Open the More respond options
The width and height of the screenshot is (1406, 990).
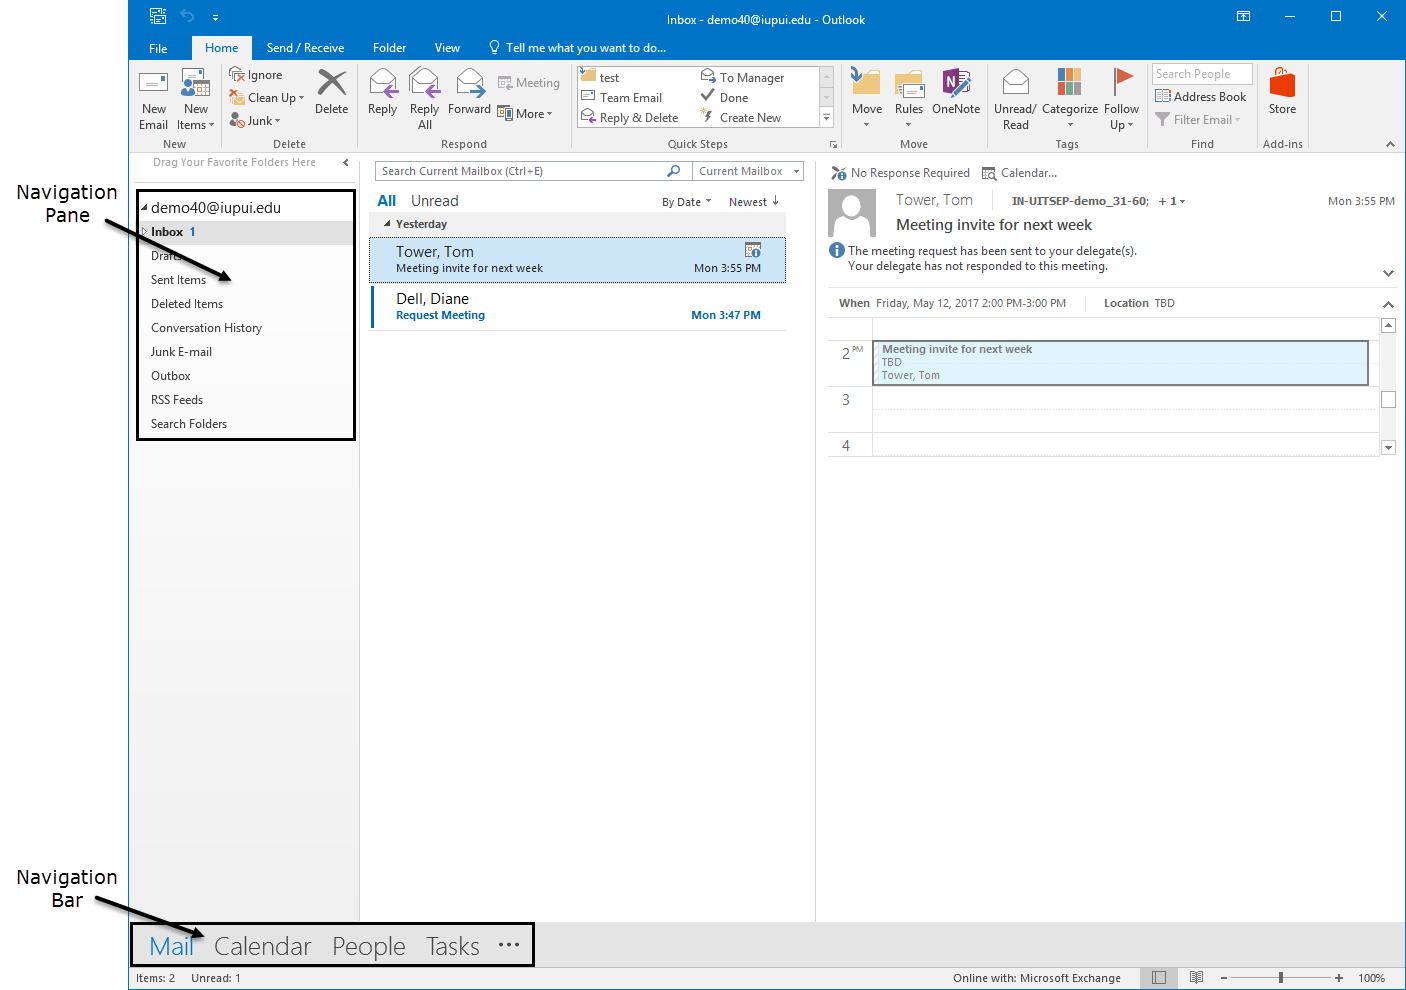pos(525,113)
